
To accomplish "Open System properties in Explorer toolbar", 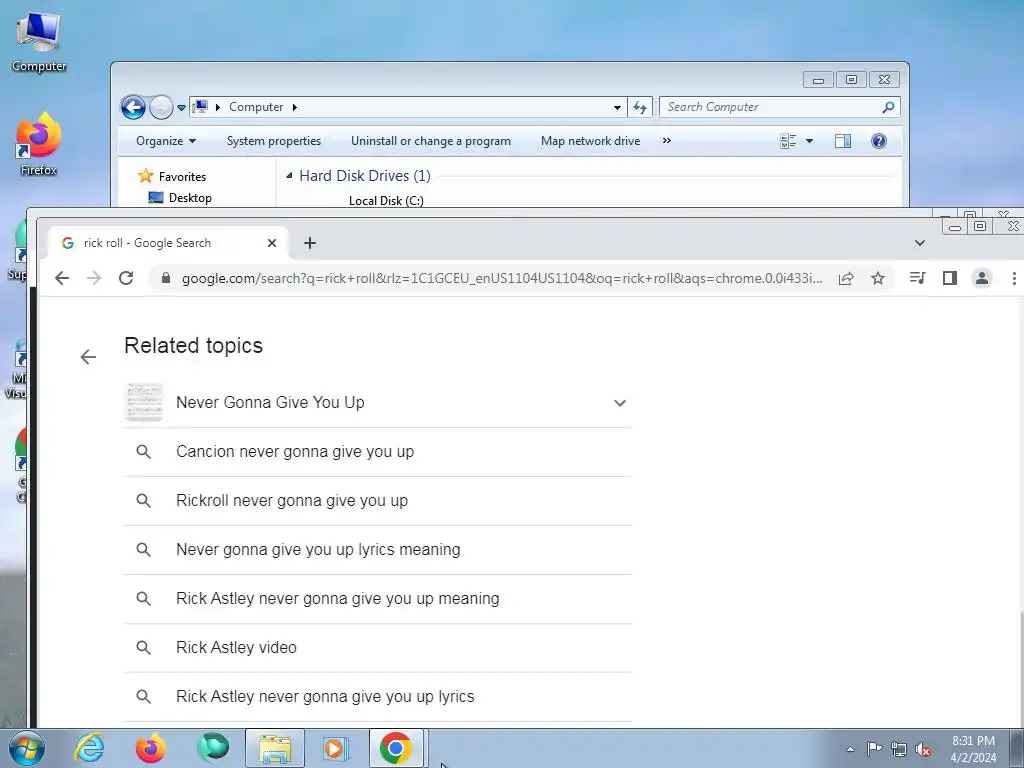I will pyautogui.click(x=274, y=141).
